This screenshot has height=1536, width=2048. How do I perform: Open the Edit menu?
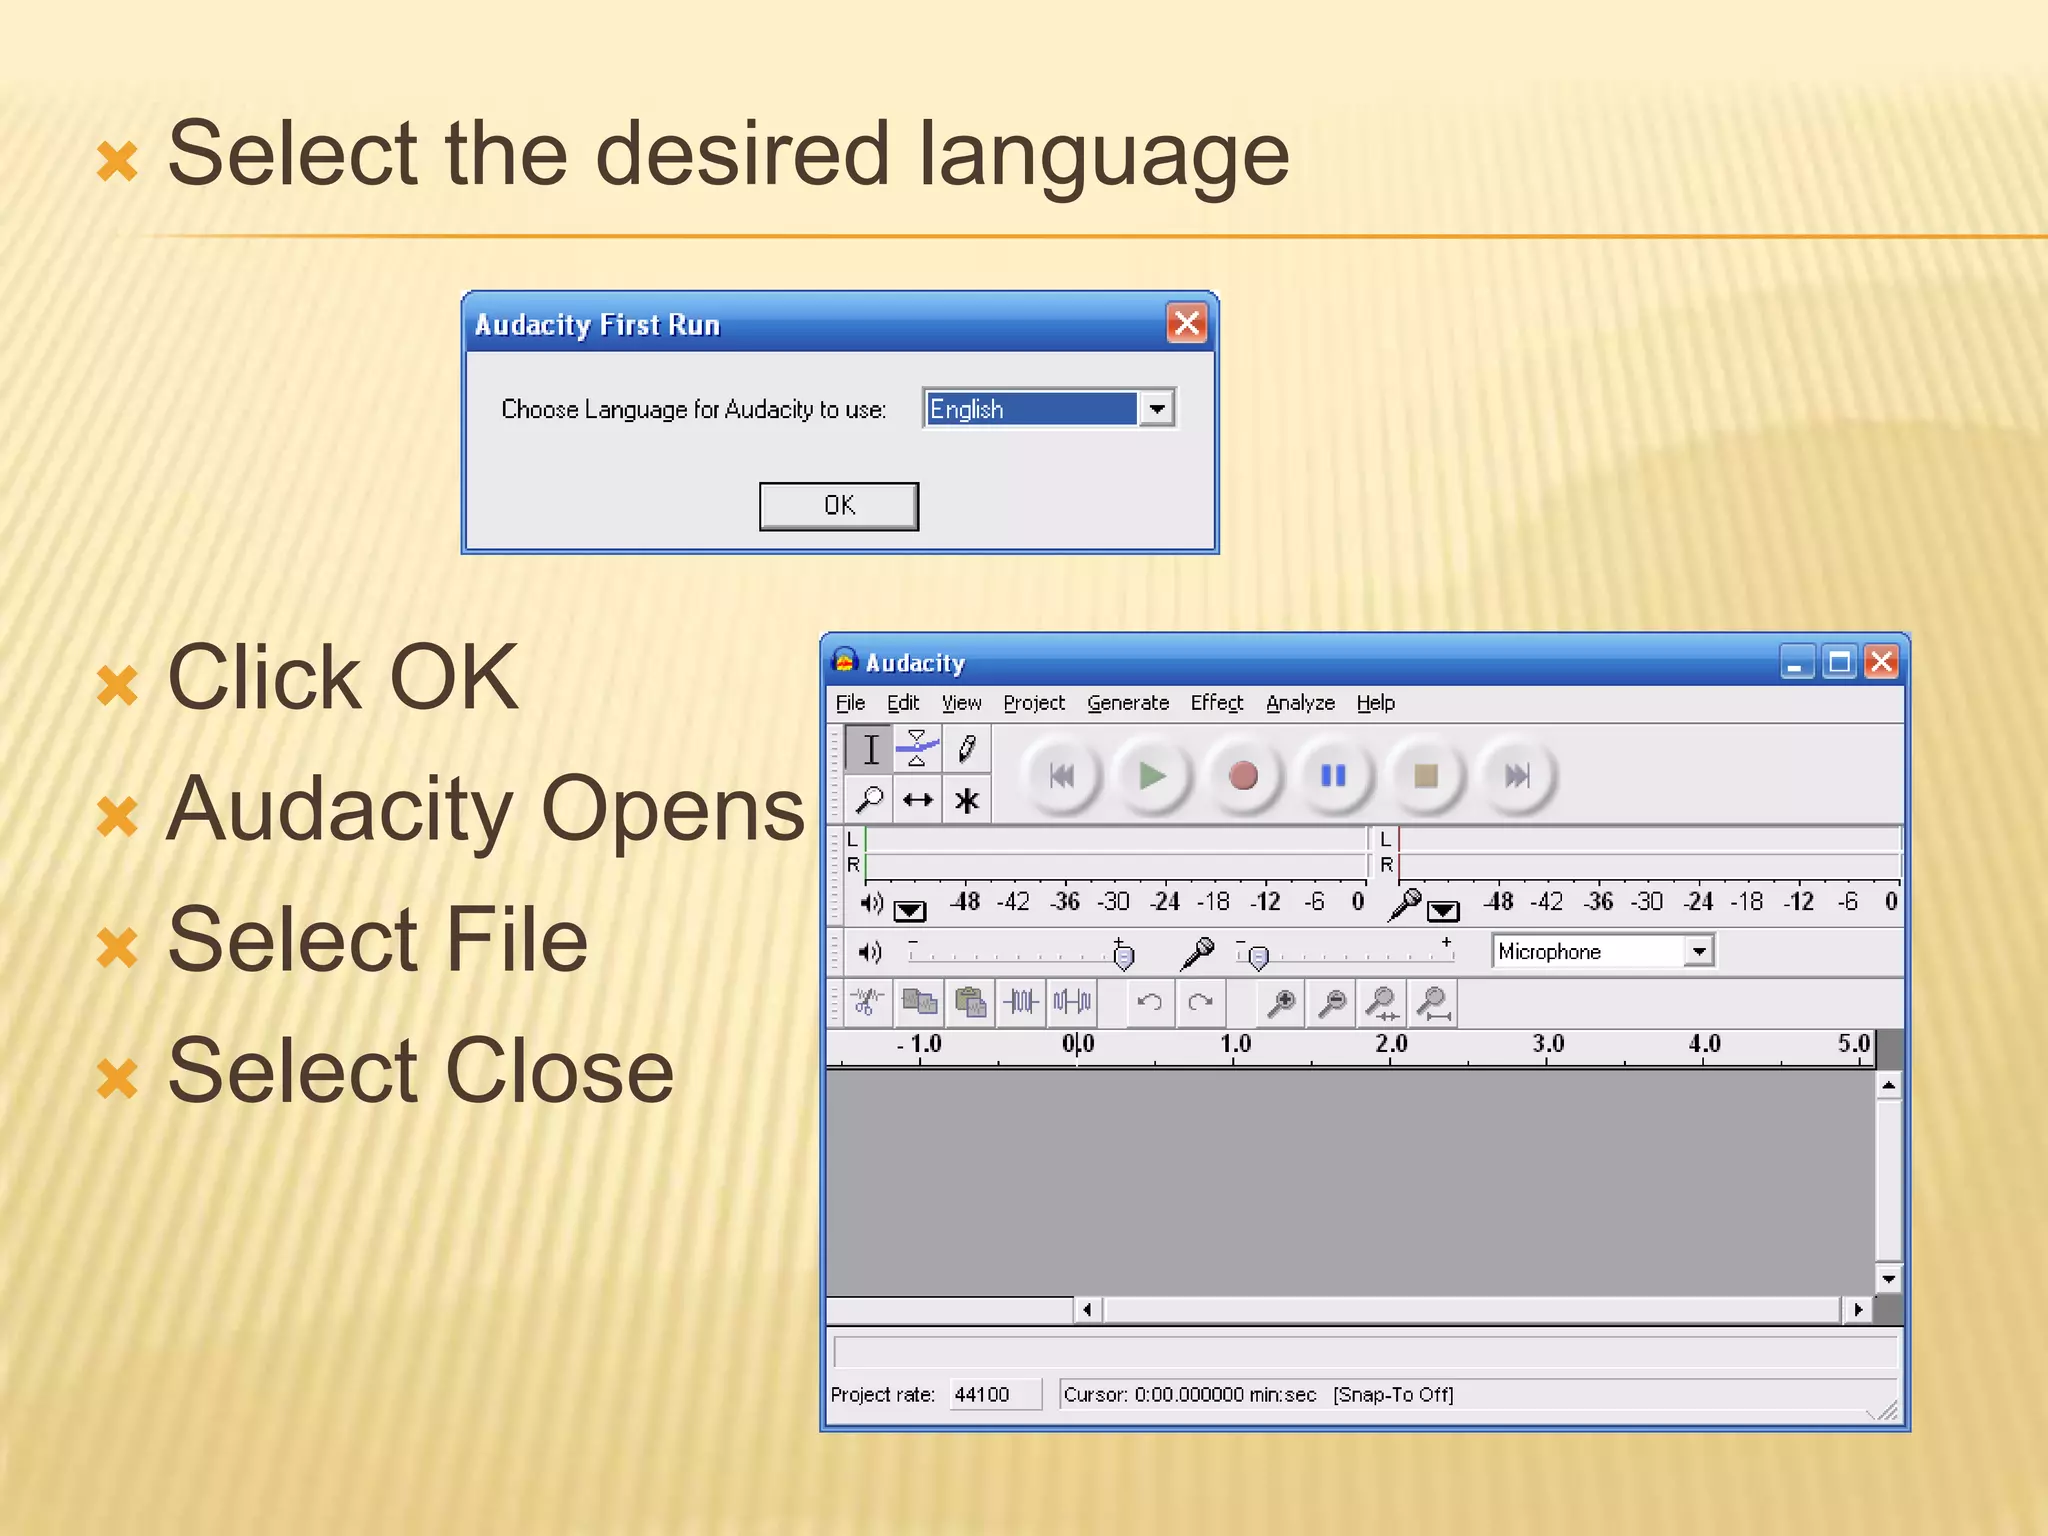pyautogui.click(x=903, y=703)
